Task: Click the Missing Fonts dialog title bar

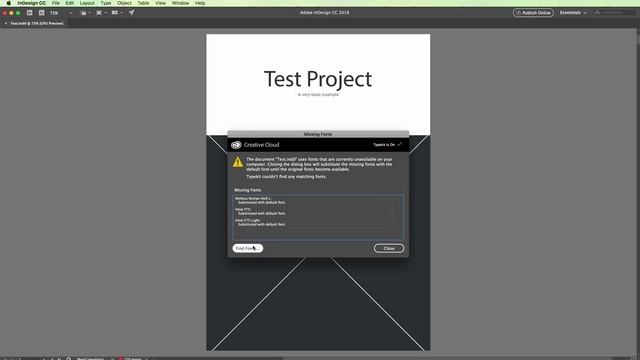Action: click(x=318, y=134)
